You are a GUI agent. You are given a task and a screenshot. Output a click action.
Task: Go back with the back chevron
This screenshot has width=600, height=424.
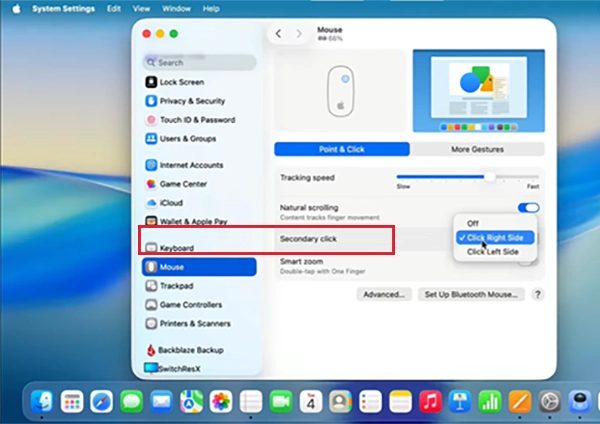[279, 34]
